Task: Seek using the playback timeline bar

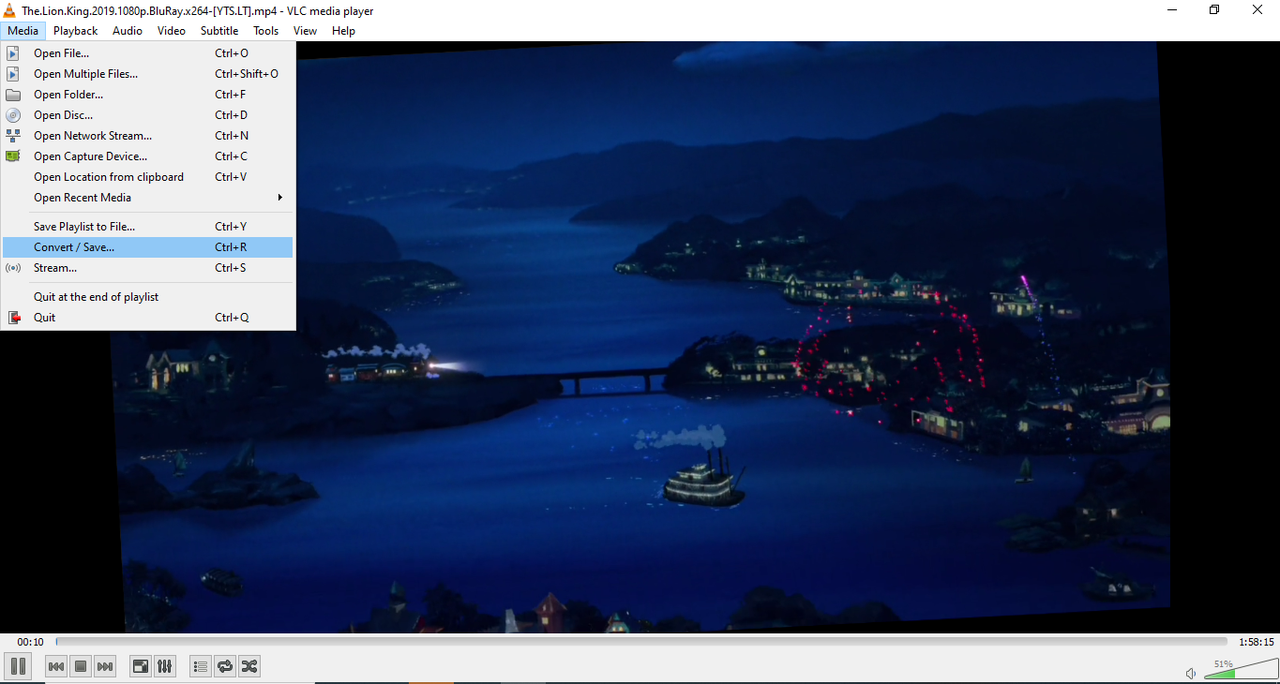Action: (641, 642)
